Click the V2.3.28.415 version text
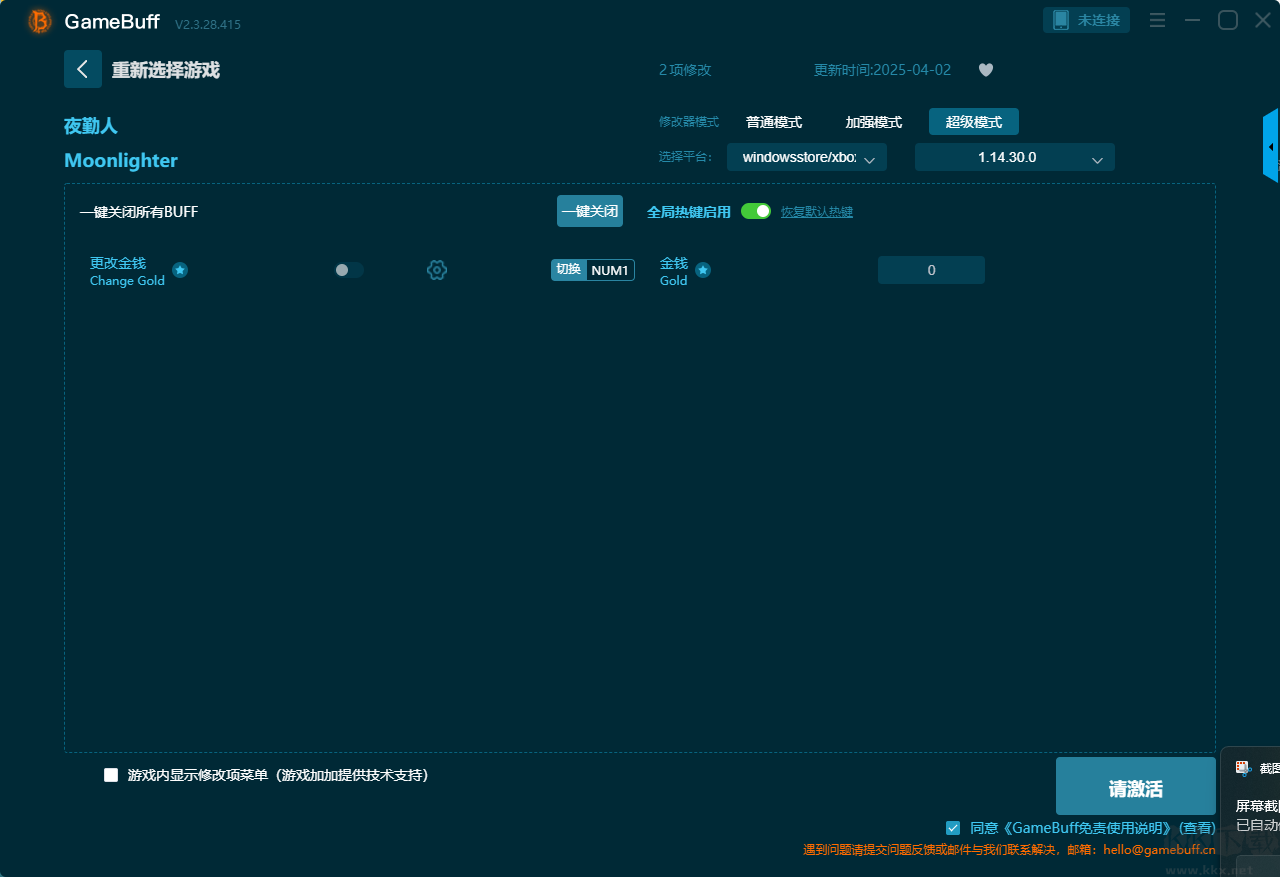 point(208,24)
